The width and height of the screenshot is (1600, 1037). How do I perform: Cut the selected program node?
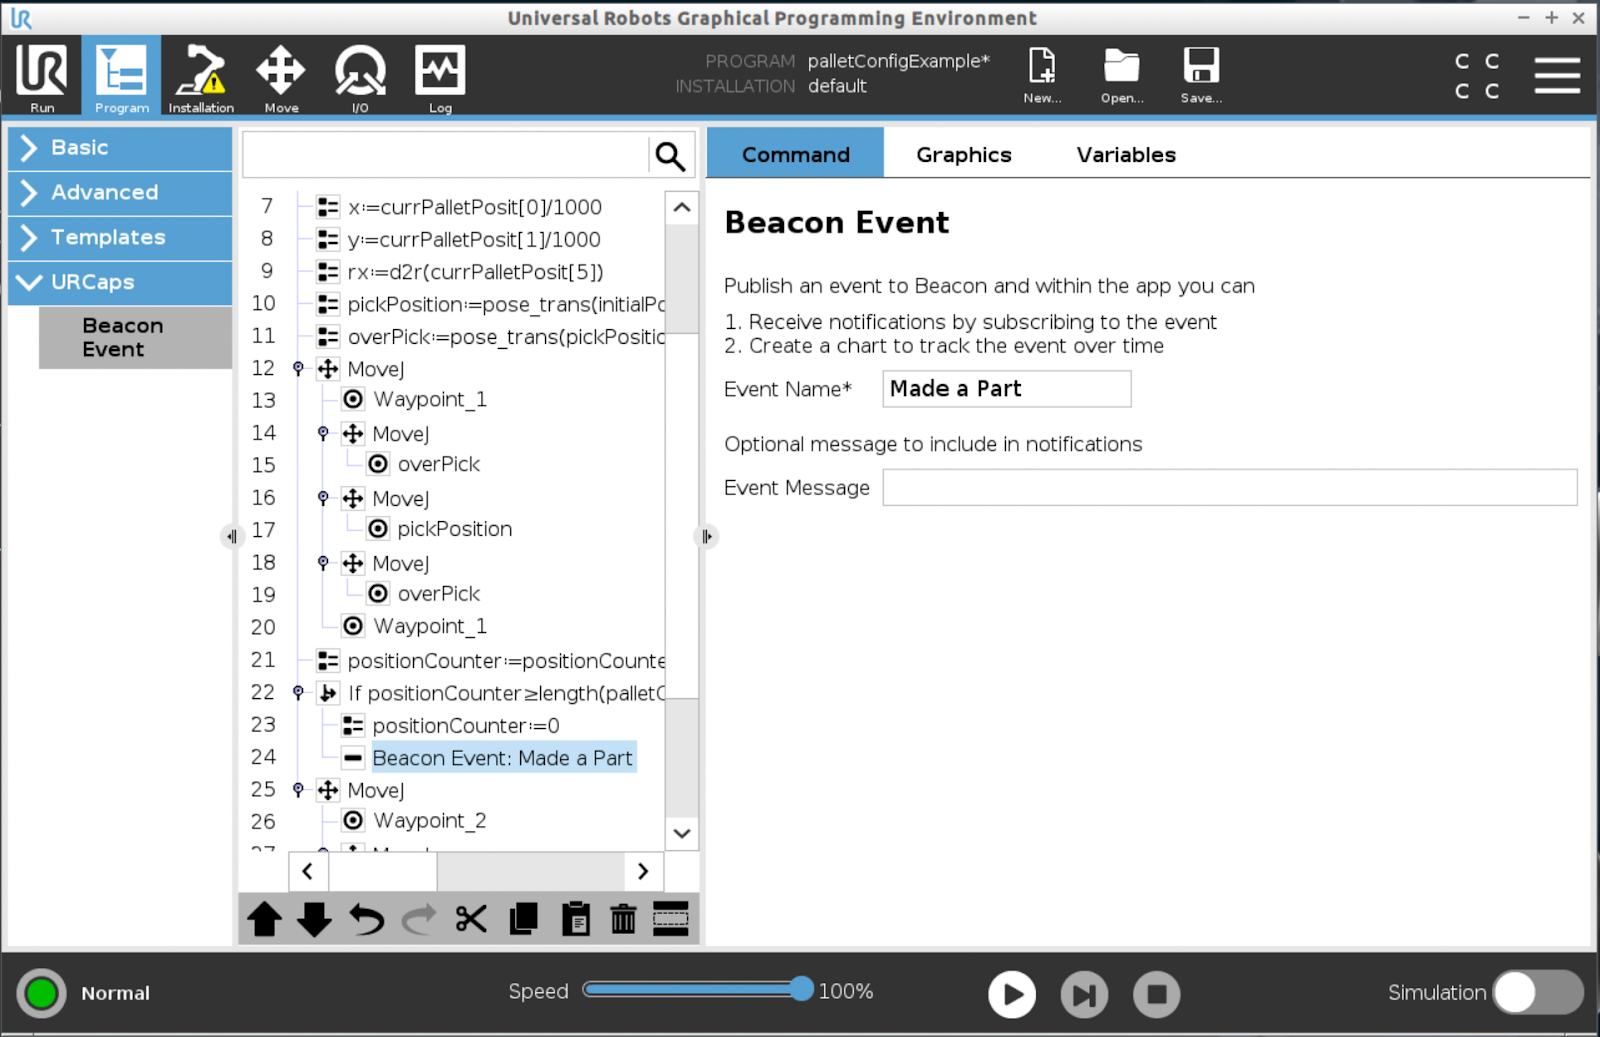pyautogui.click(x=471, y=919)
